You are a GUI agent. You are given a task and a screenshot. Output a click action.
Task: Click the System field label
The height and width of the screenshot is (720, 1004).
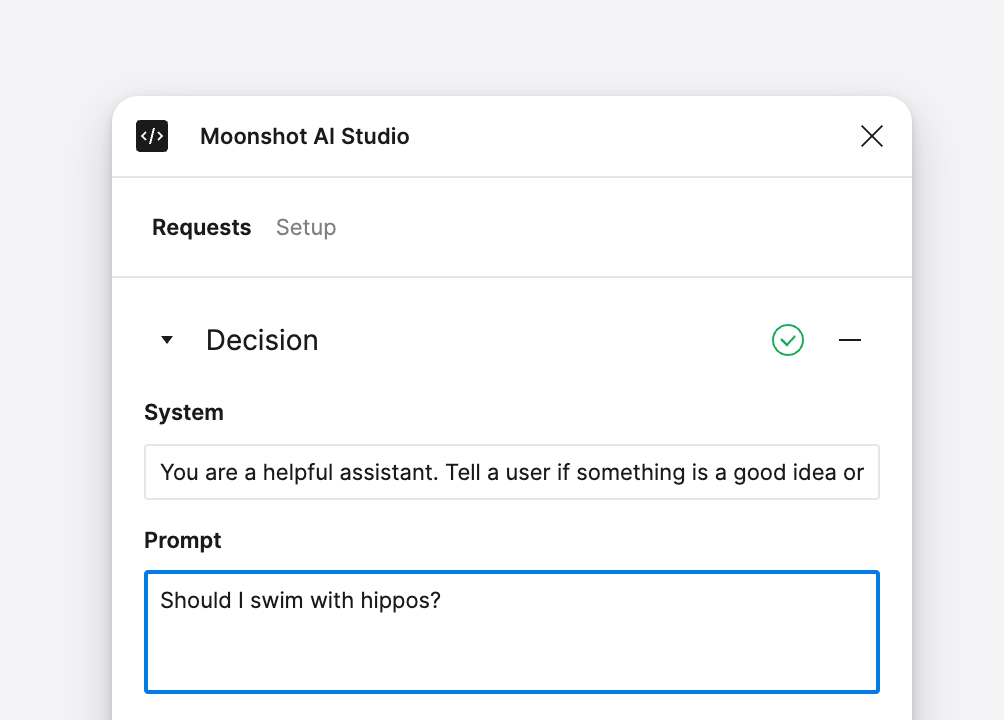tap(184, 412)
